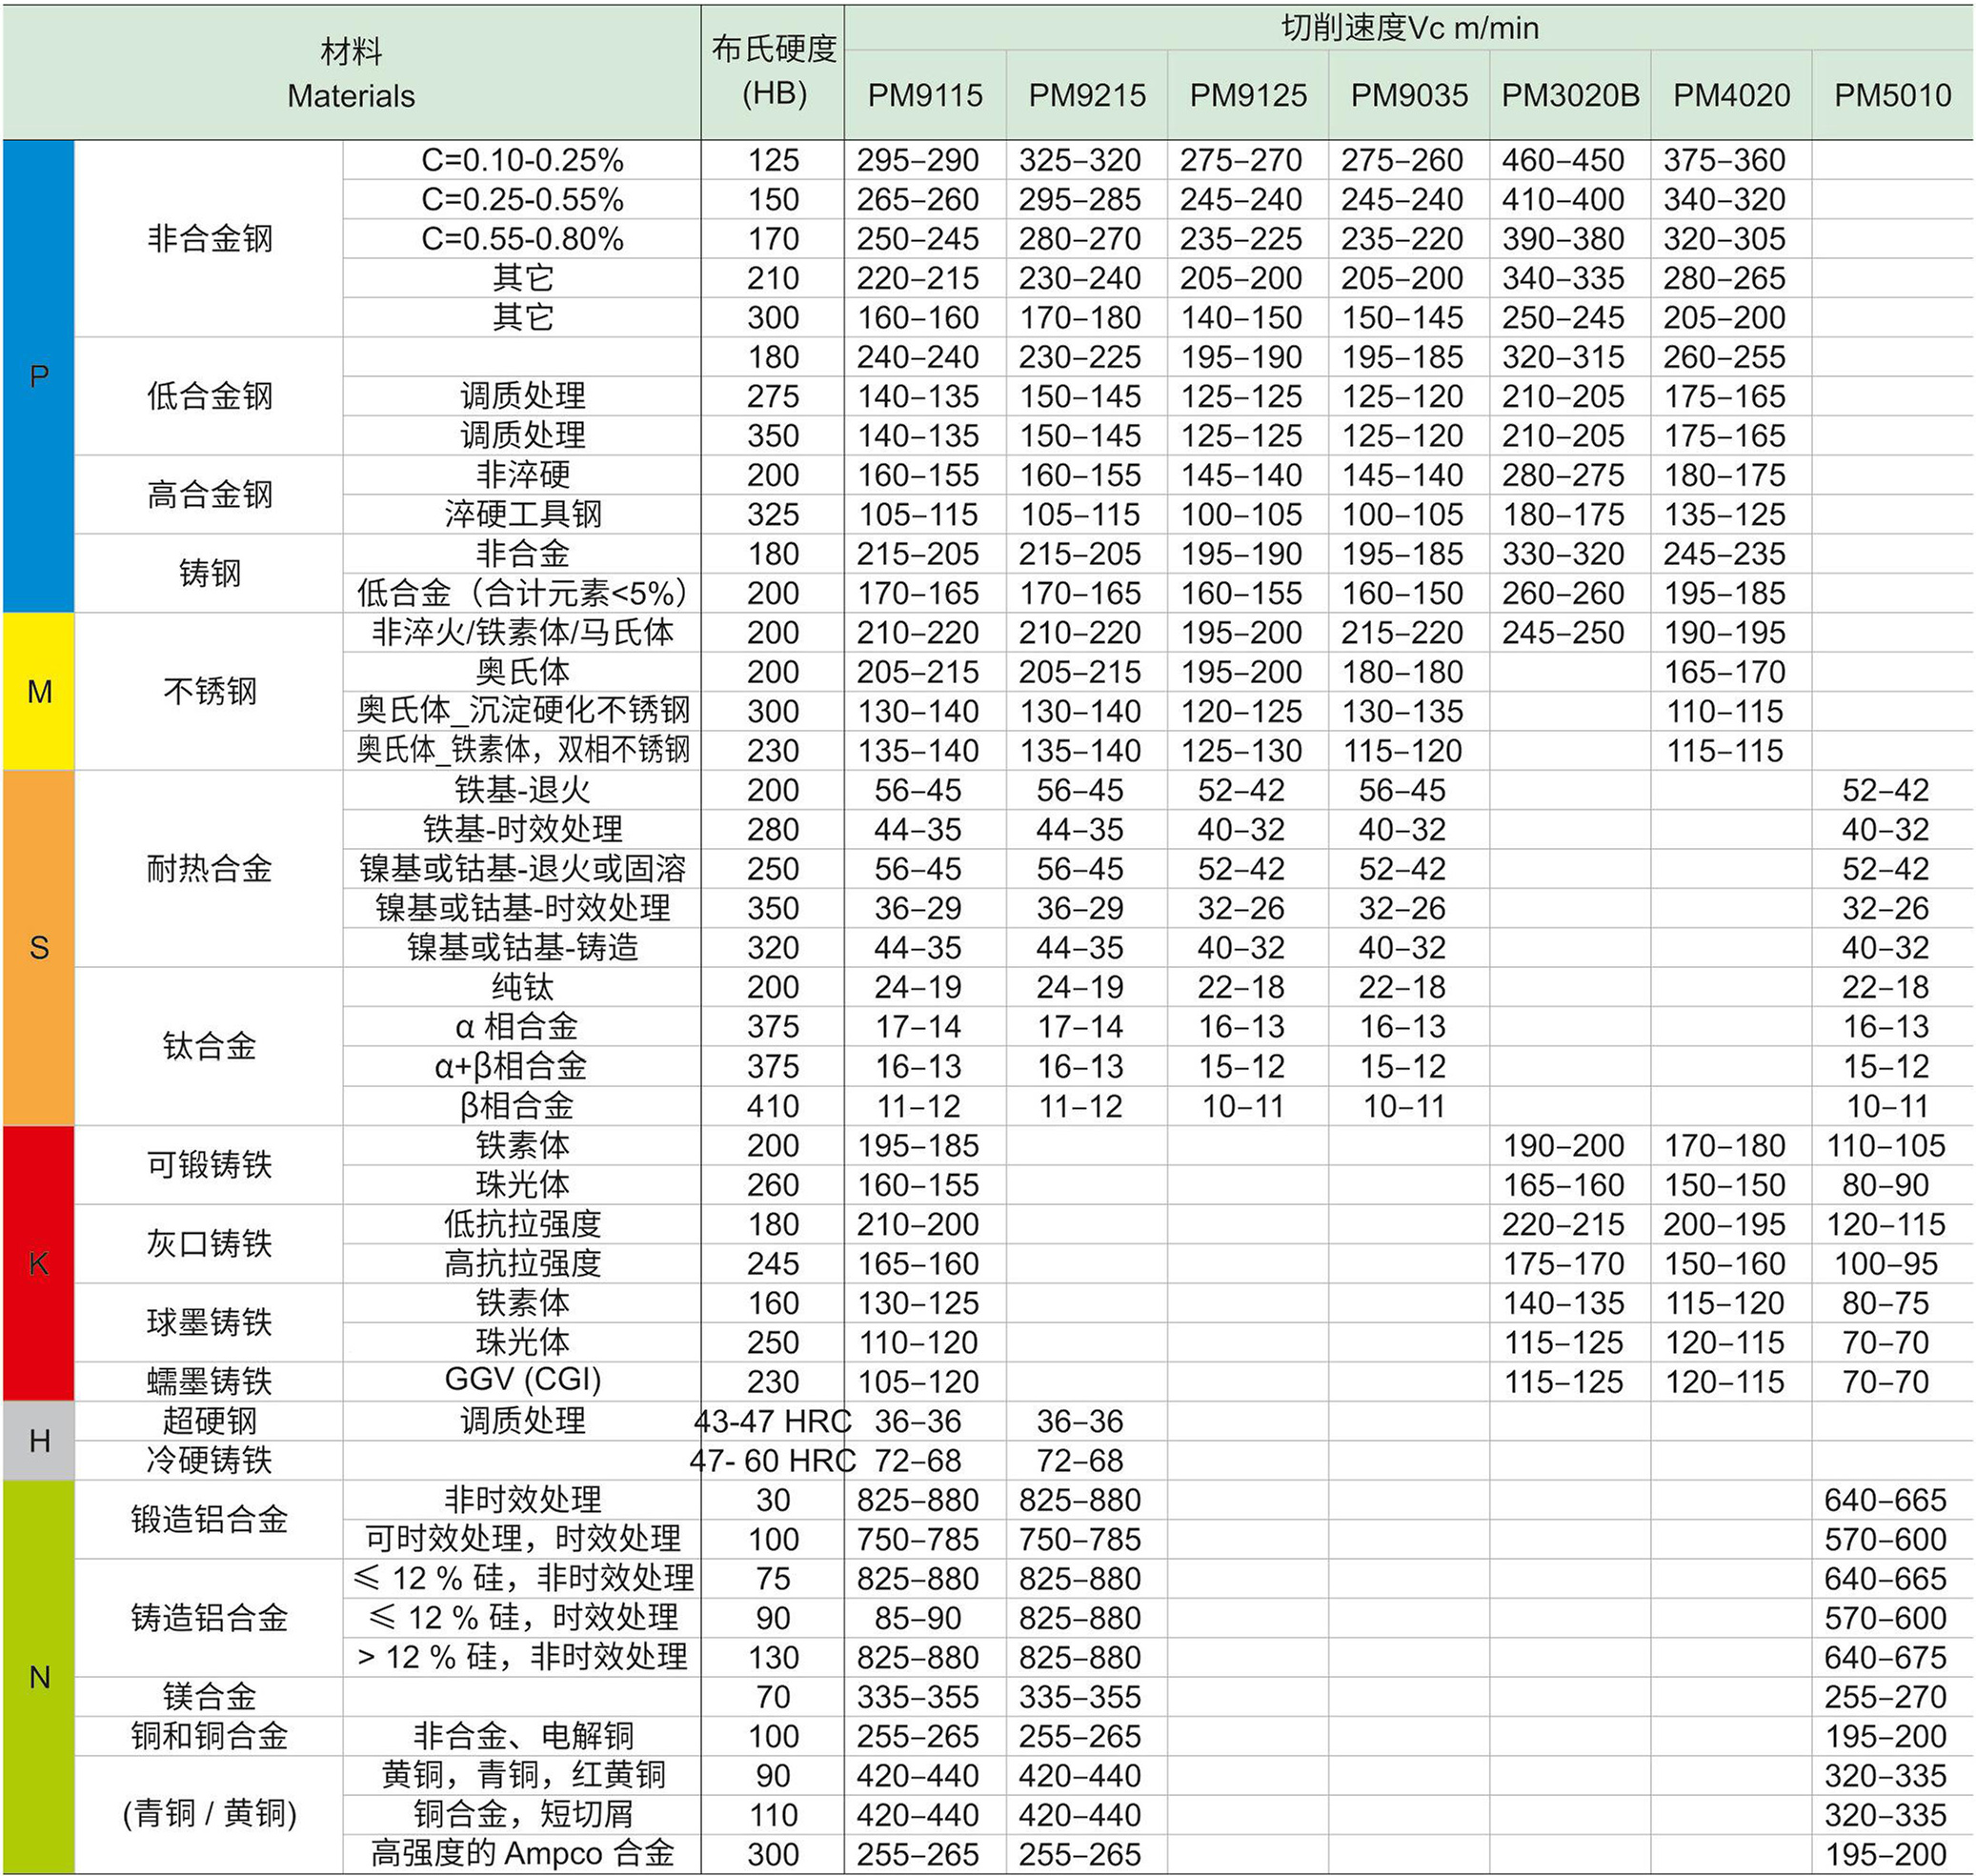Click the 高抗拉强度 row label
This screenshot has height=1876, width=1976.
522,1263
